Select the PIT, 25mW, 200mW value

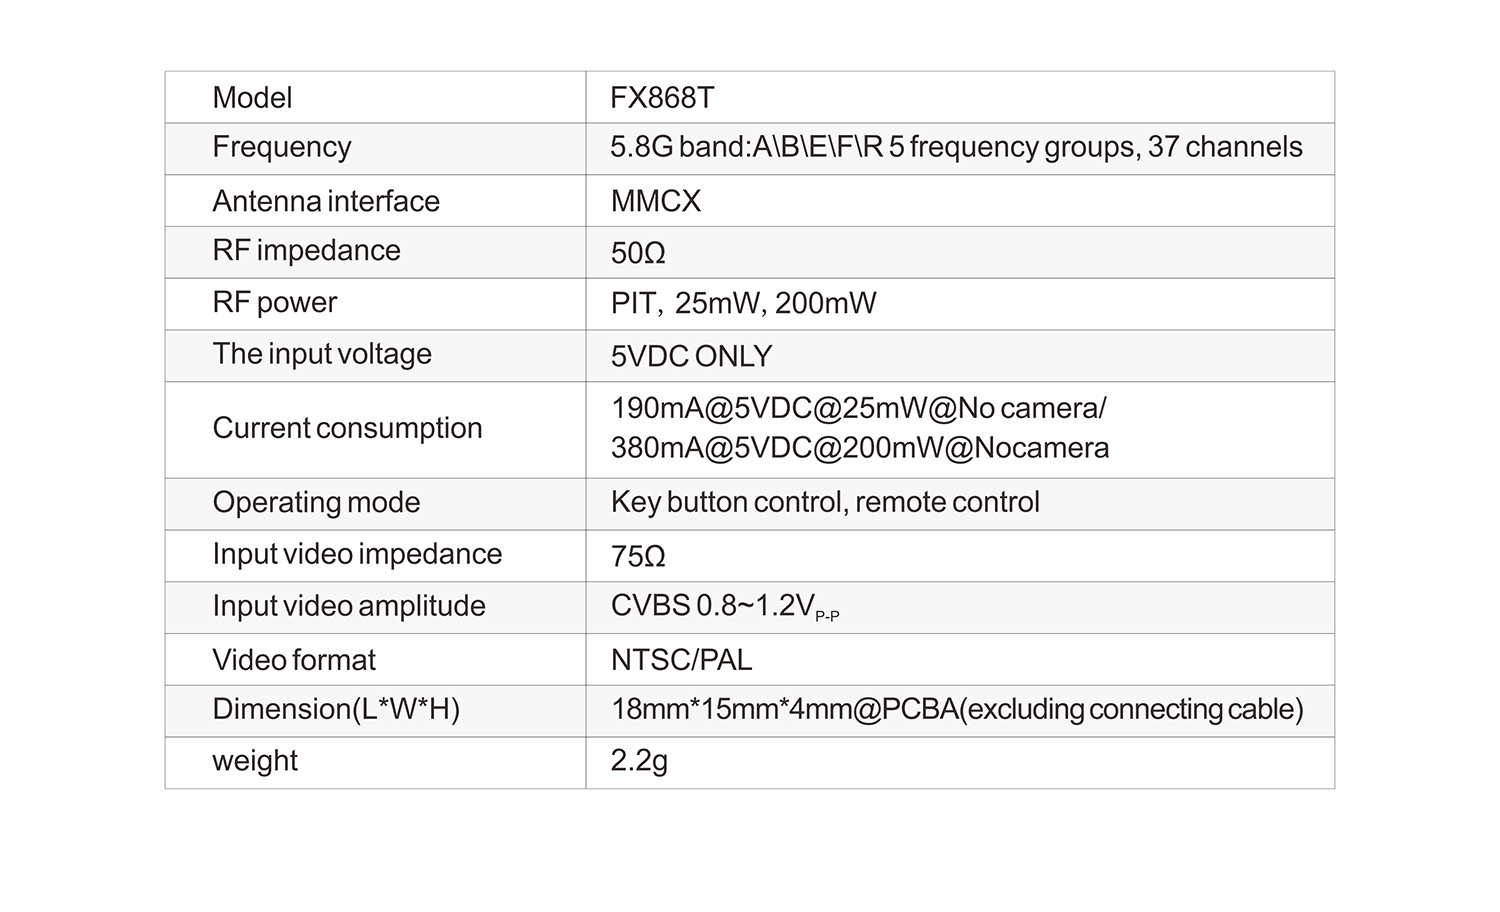click(743, 304)
